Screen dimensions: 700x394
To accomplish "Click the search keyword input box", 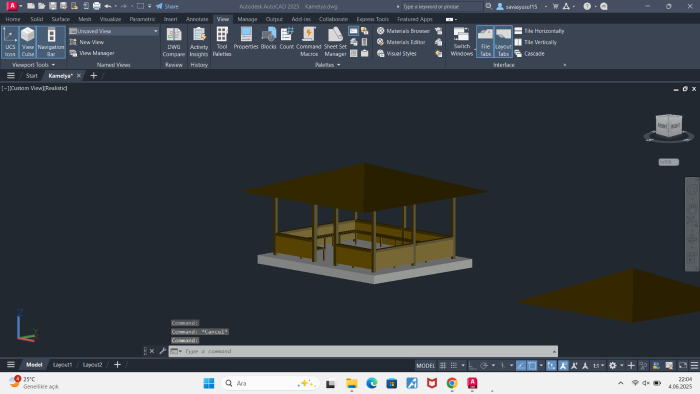I will point(442,6).
